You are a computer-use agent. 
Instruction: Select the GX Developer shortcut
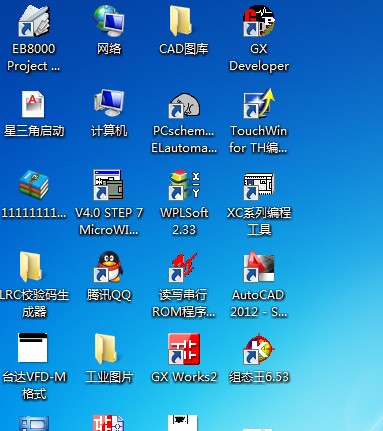(259, 21)
